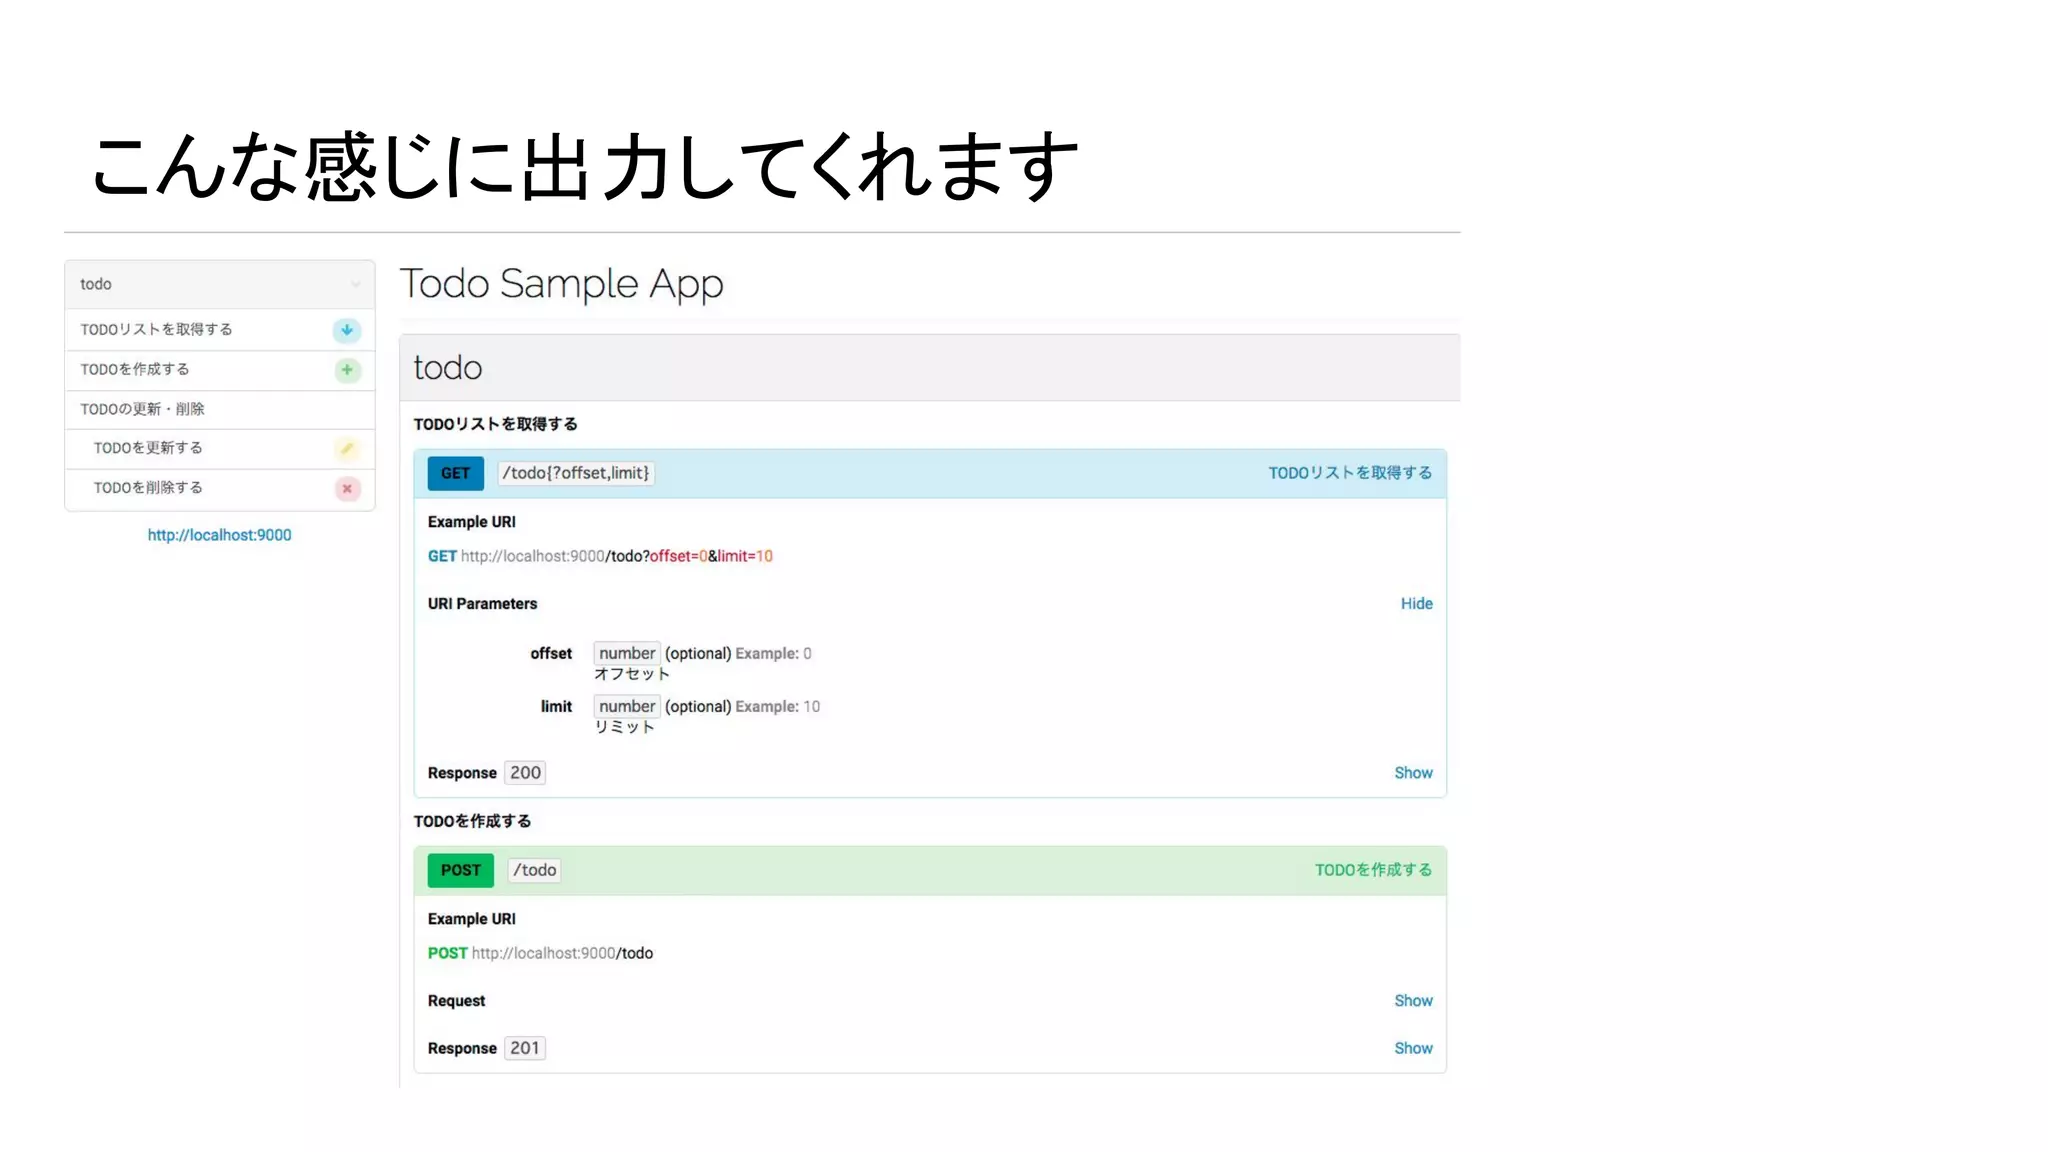Click the offset parameter name
Screen dimensions: 2048x1152
pyautogui.click(x=551, y=653)
